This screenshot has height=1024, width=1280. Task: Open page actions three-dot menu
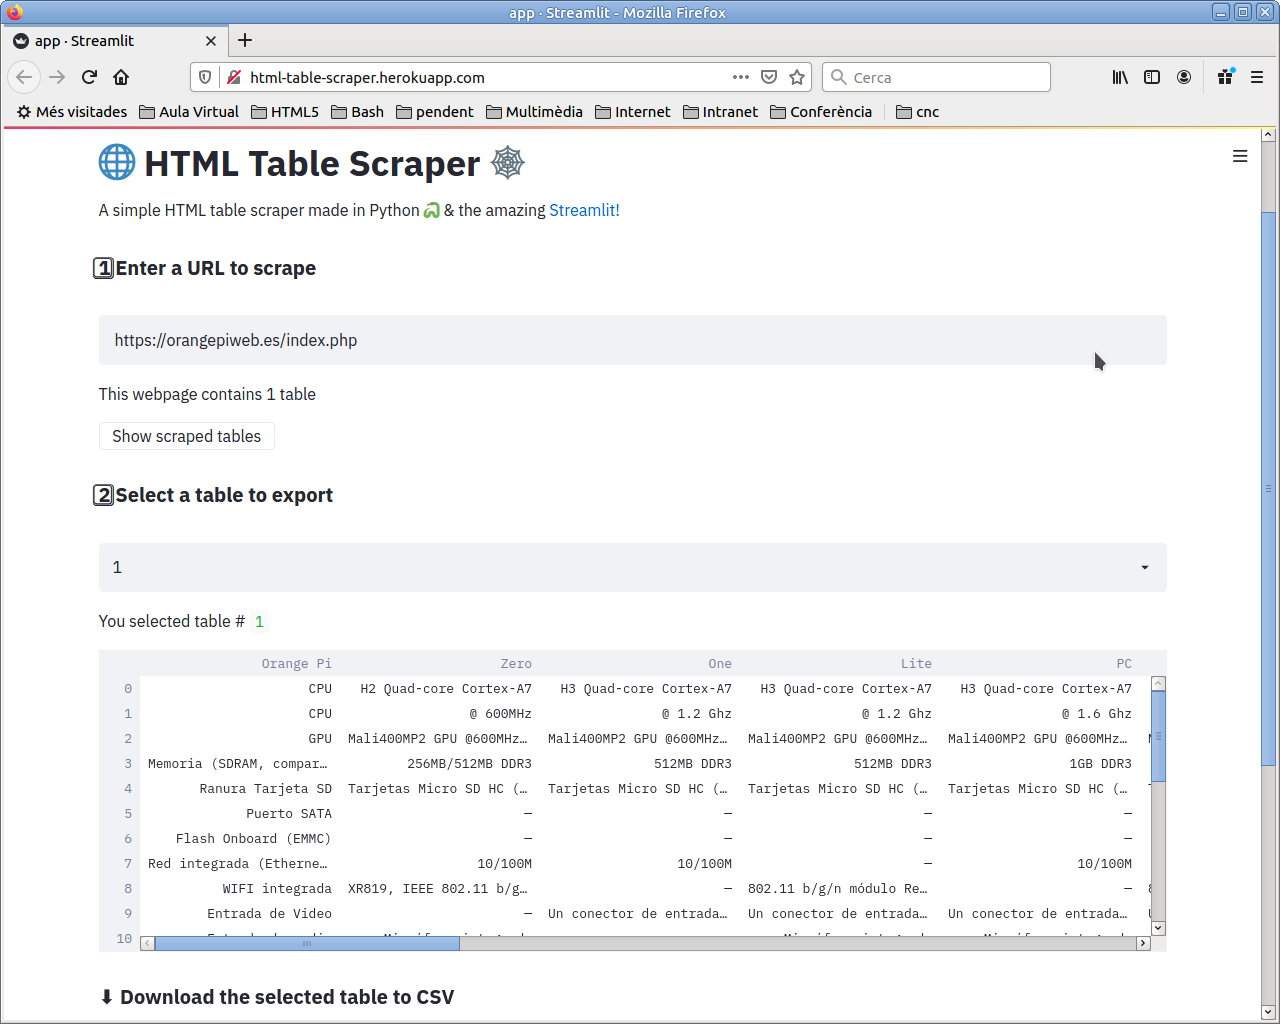point(741,77)
